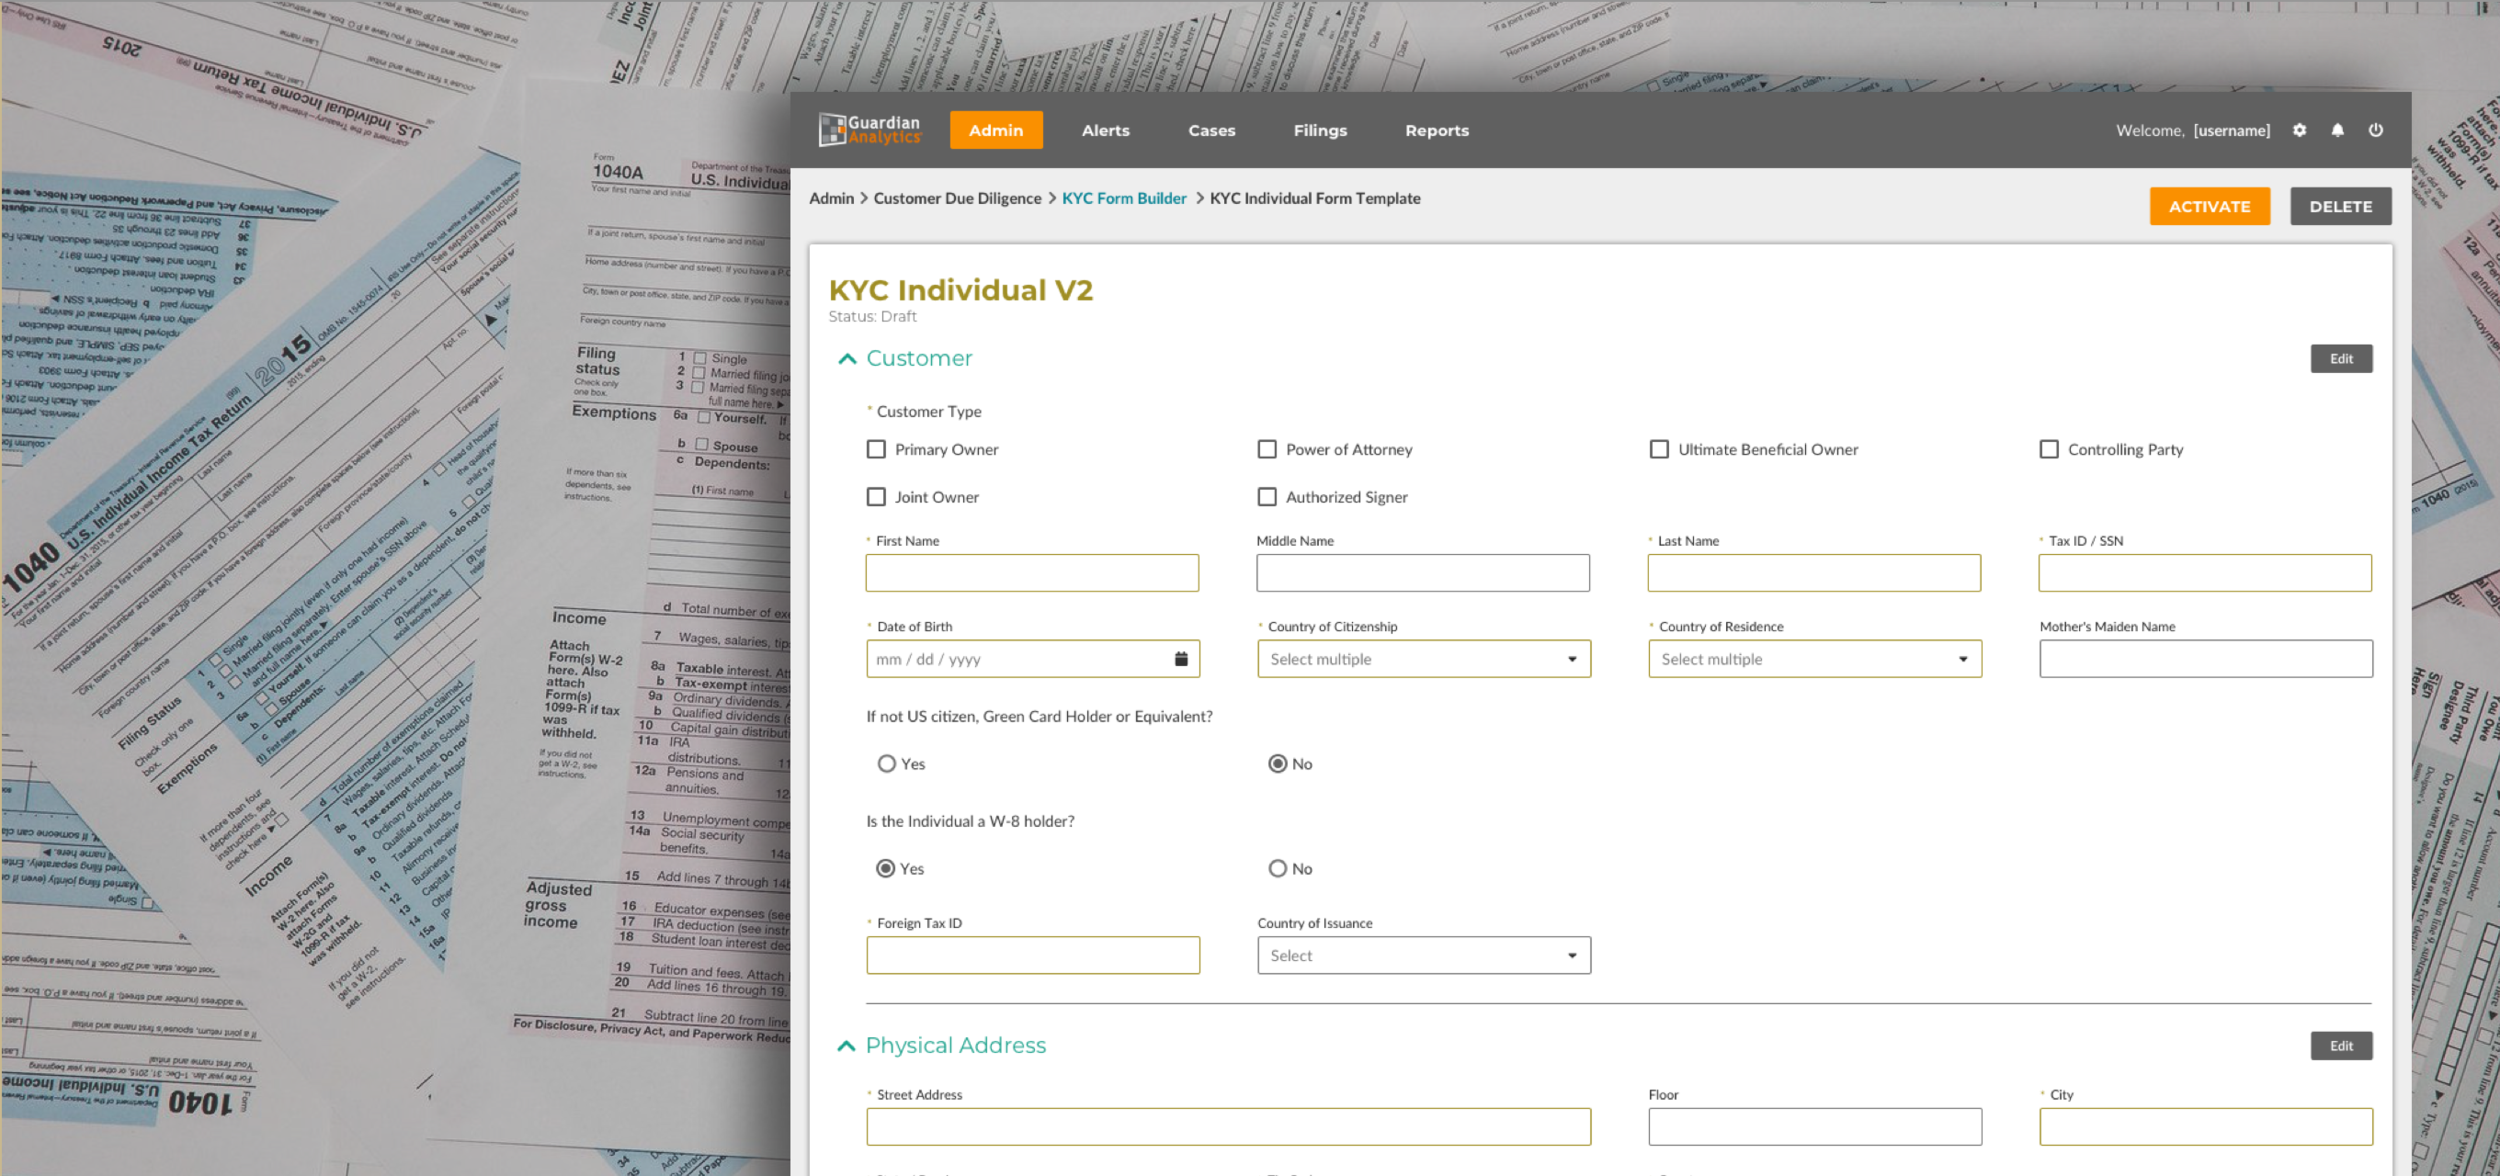Focus the Last Name field
This screenshot has width=2500, height=1176.
[x=1814, y=573]
